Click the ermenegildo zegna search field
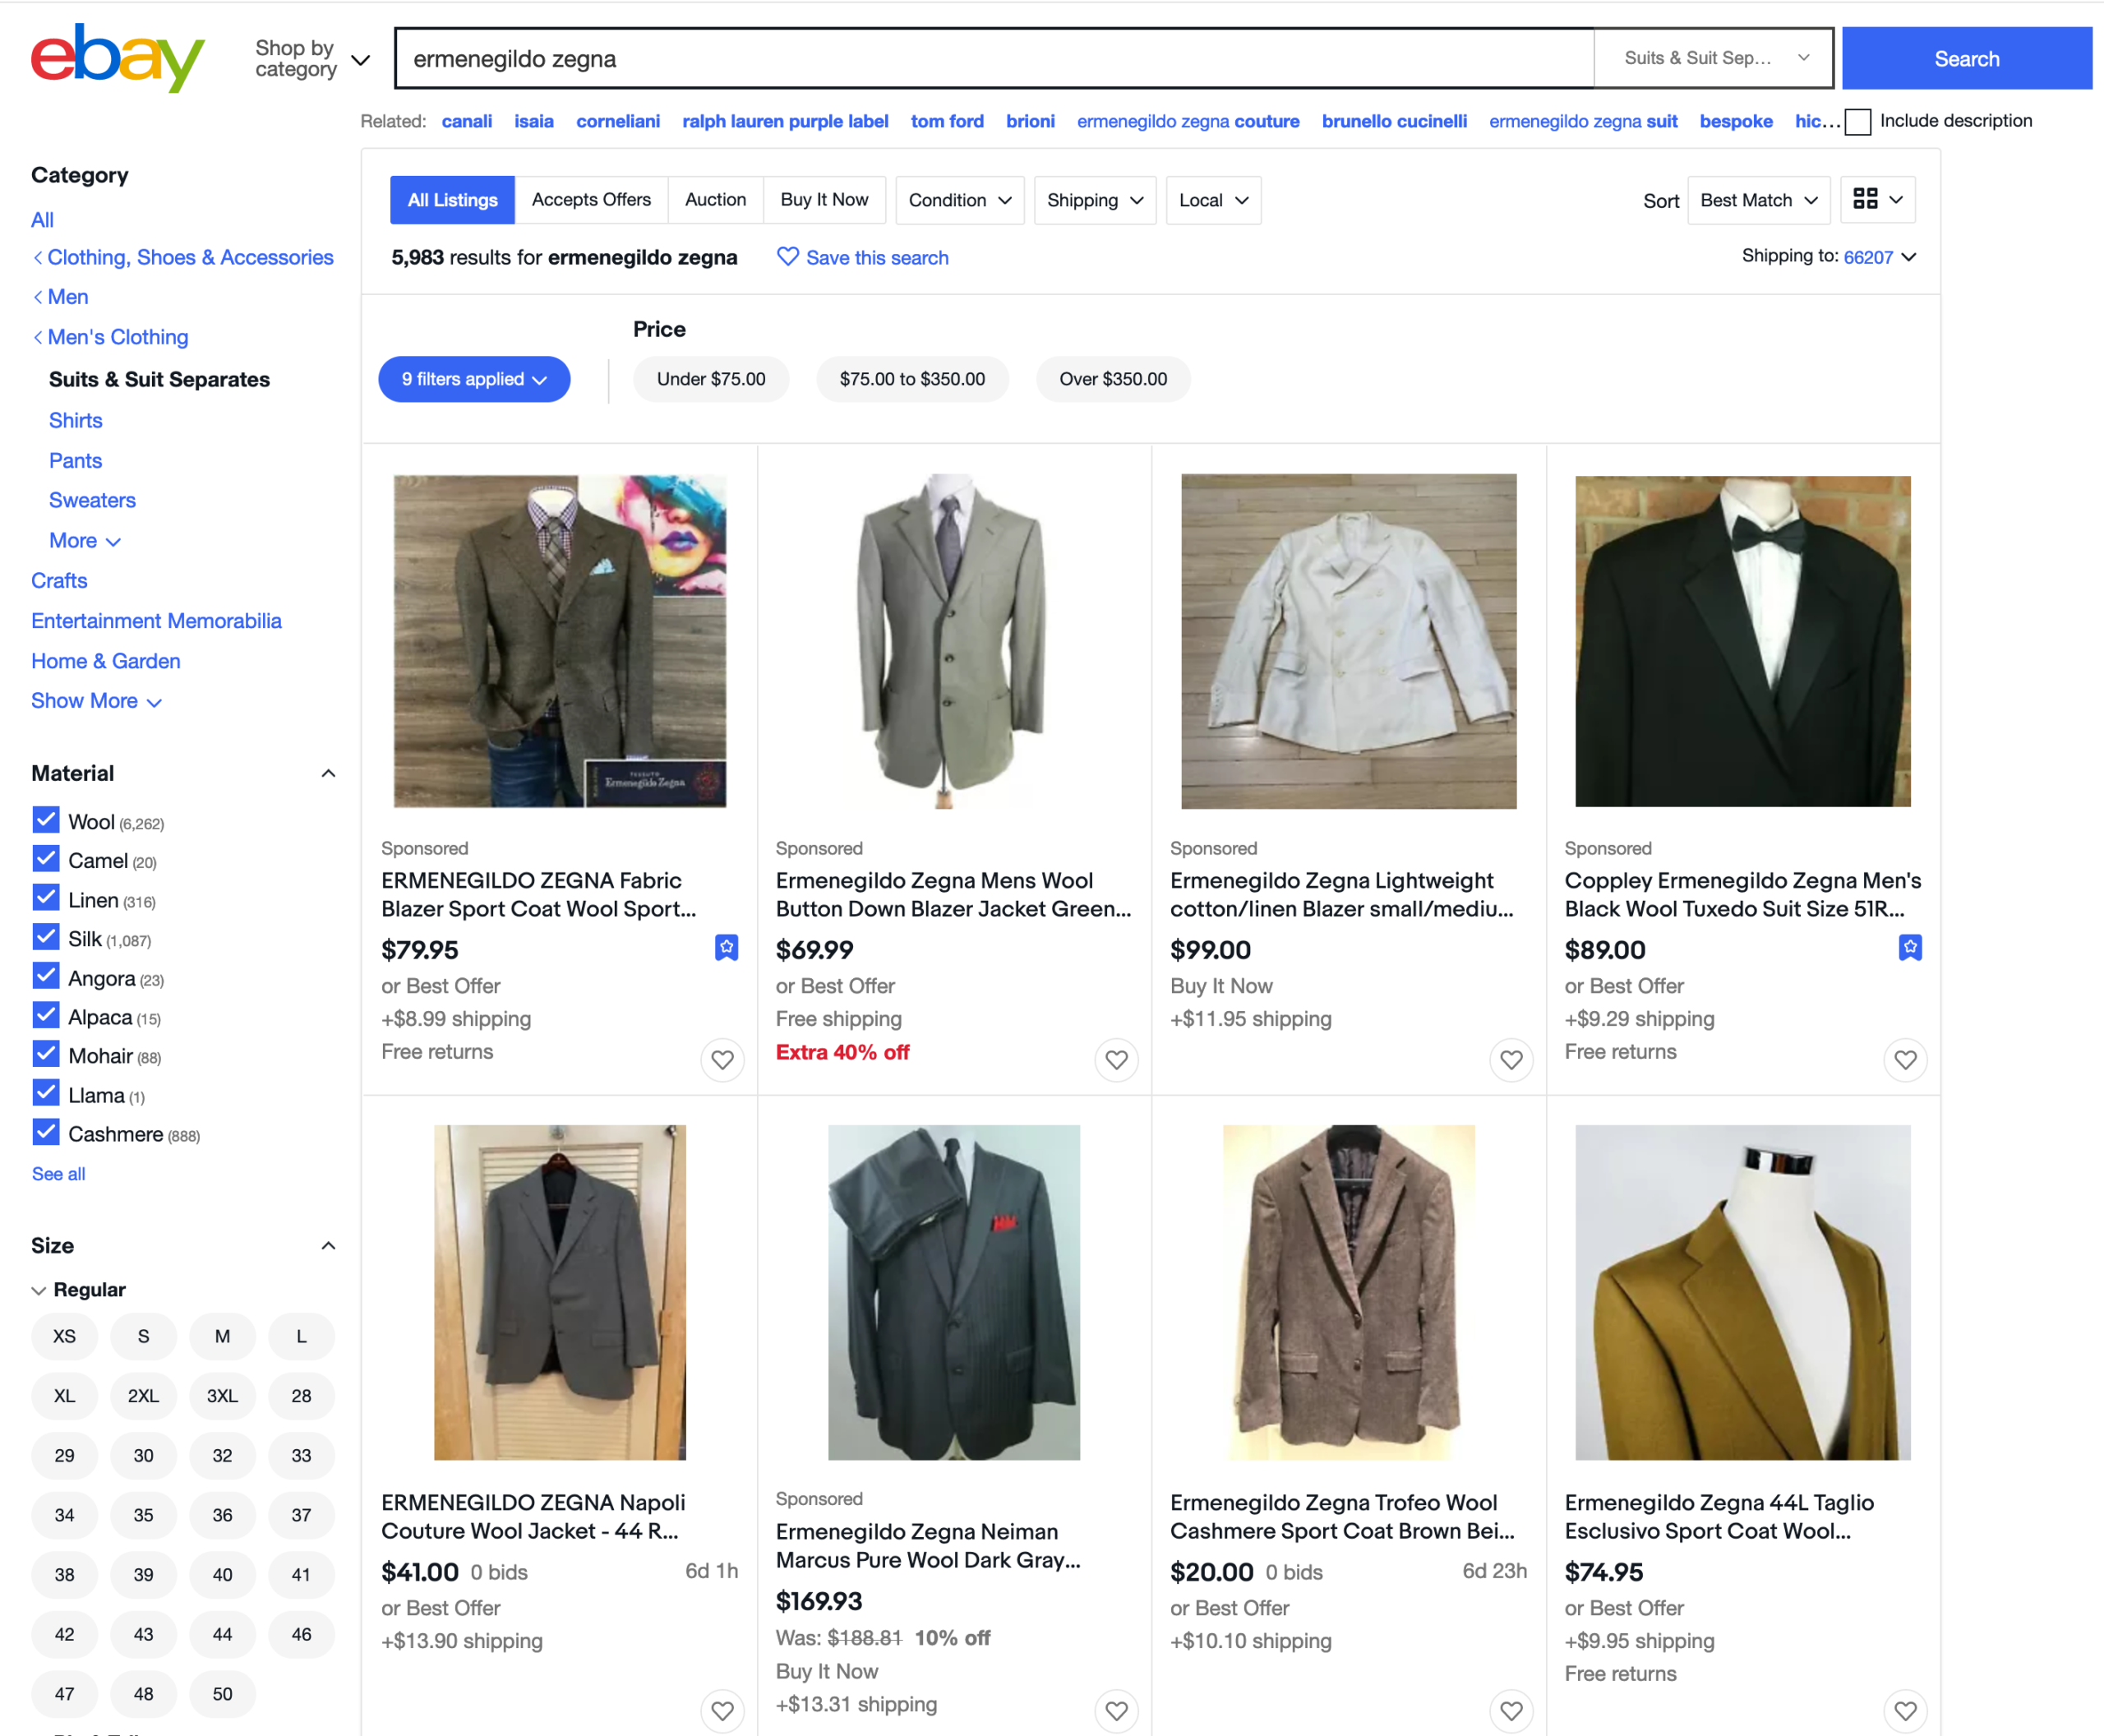 (994, 58)
